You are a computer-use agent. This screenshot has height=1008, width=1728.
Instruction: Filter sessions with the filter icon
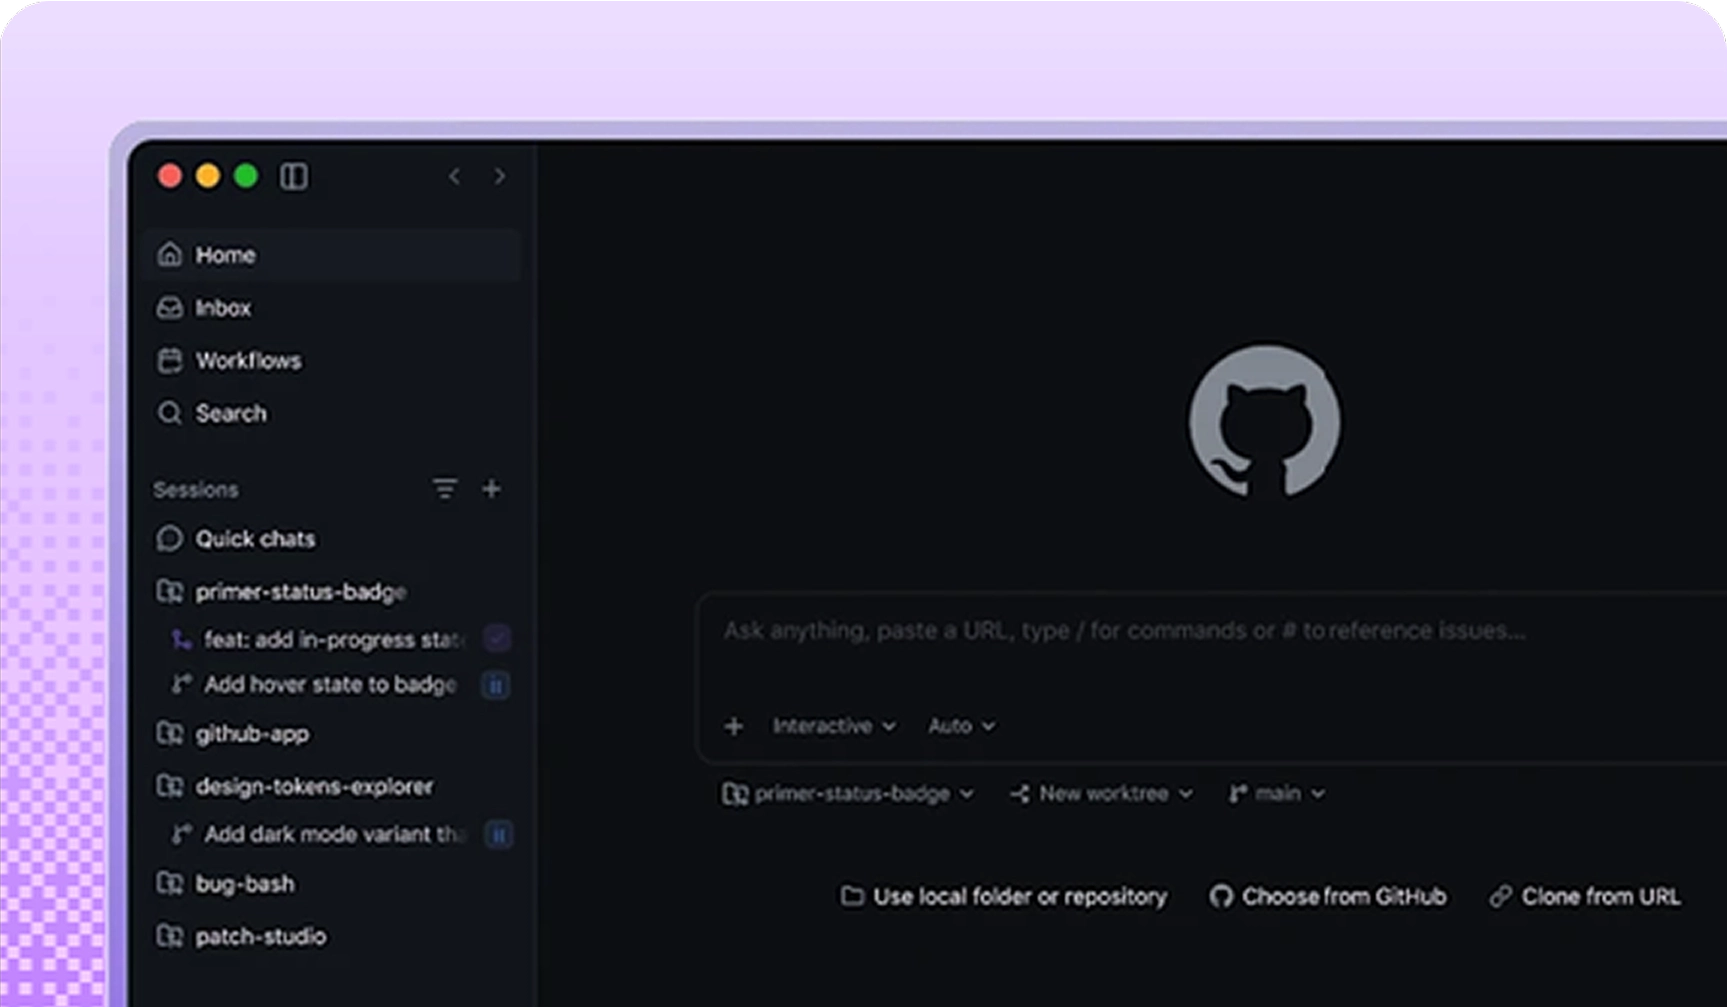[445, 489]
